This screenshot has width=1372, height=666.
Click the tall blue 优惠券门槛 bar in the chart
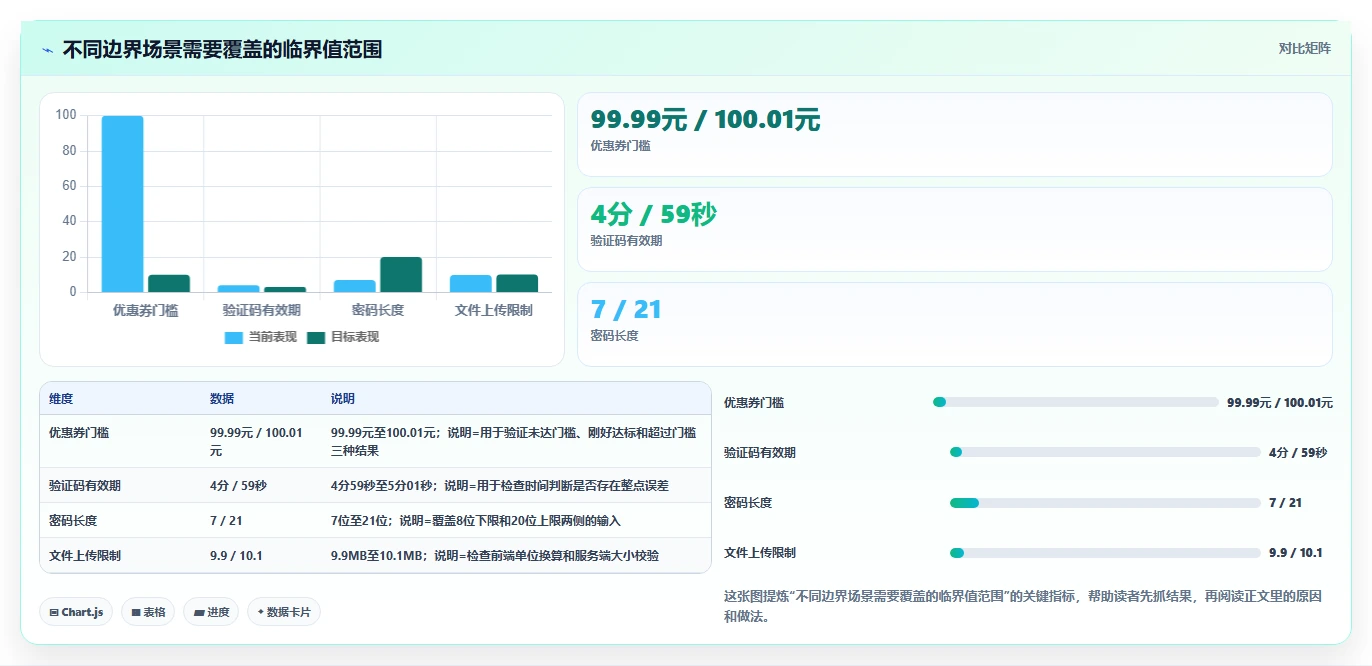click(122, 204)
